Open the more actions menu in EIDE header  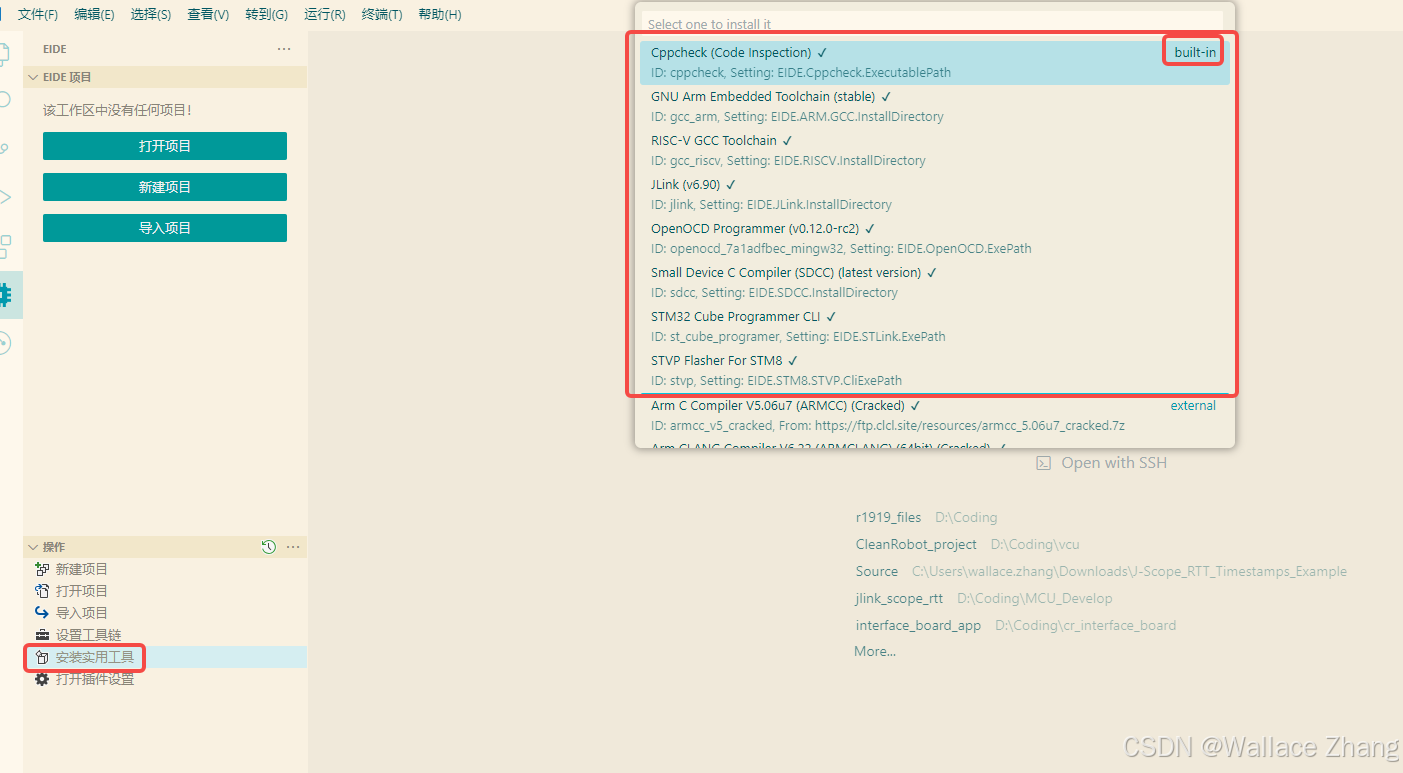click(x=284, y=49)
